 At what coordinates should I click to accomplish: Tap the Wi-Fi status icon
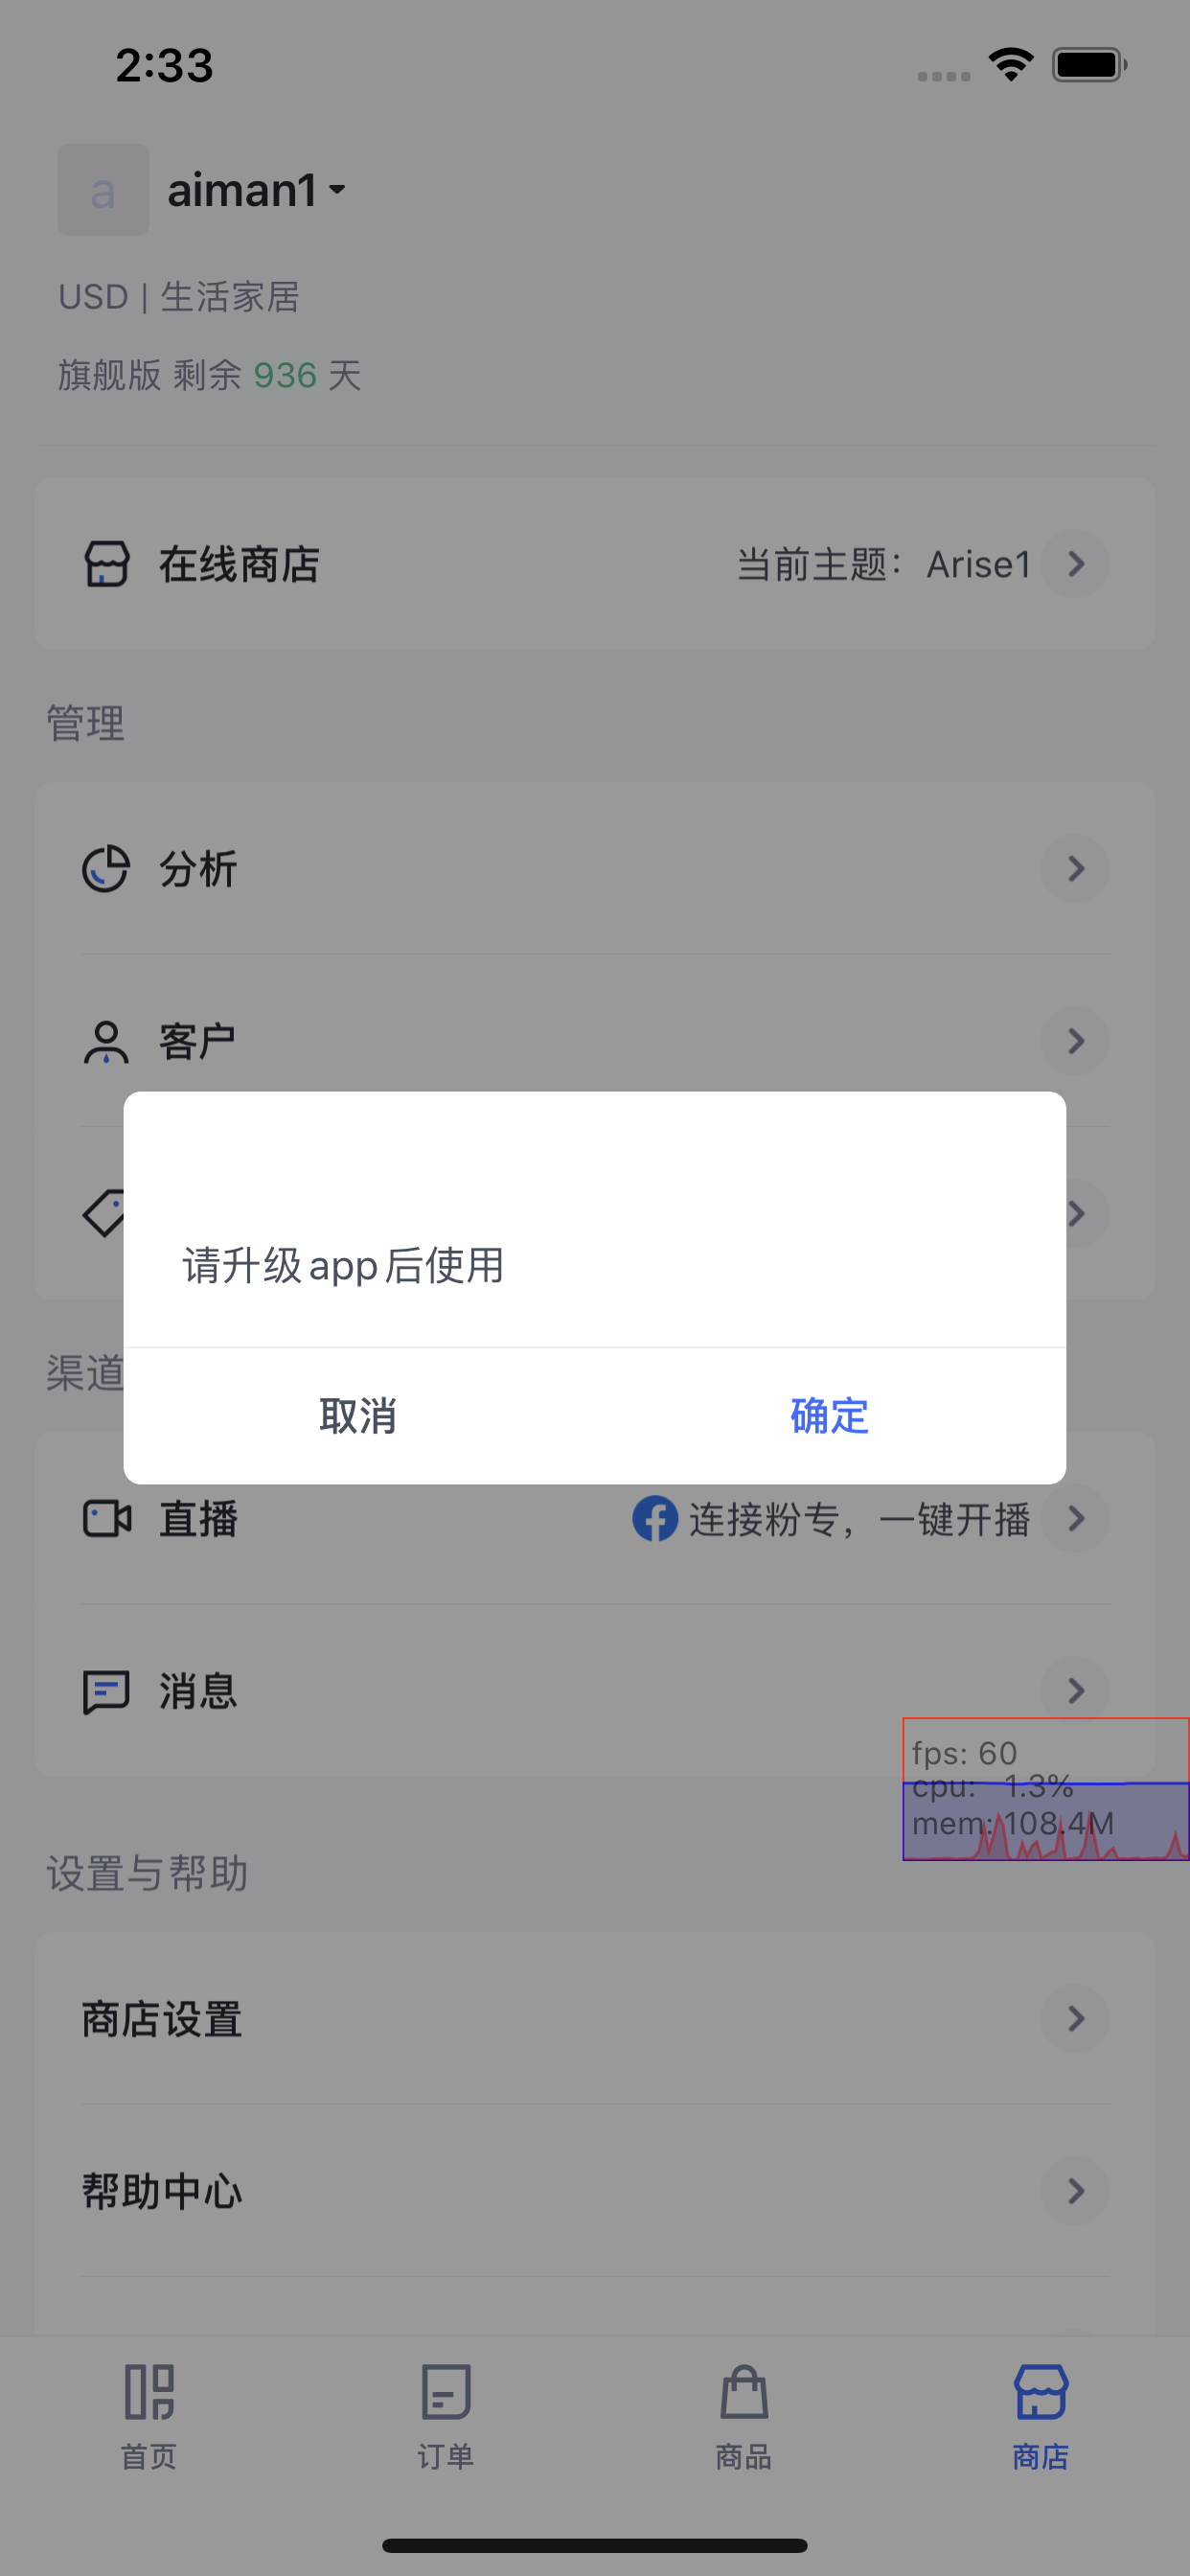1011,65
